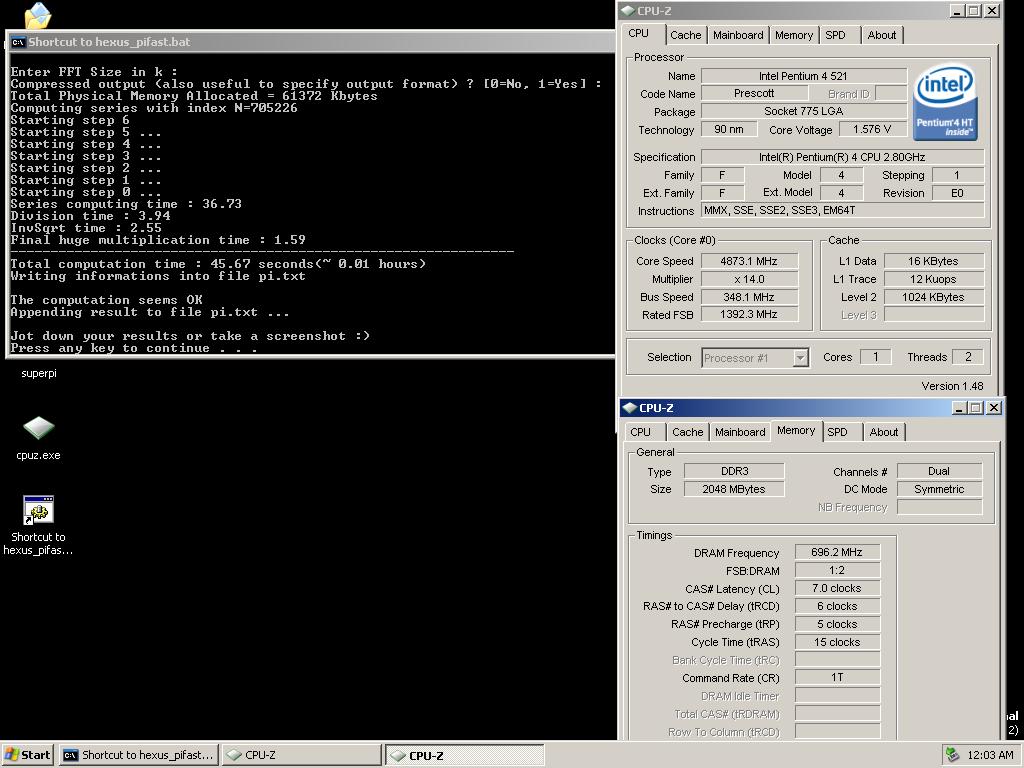Open Mainboard tab in lower CPU-Z window
The width and height of the screenshot is (1024, 768).
click(740, 432)
